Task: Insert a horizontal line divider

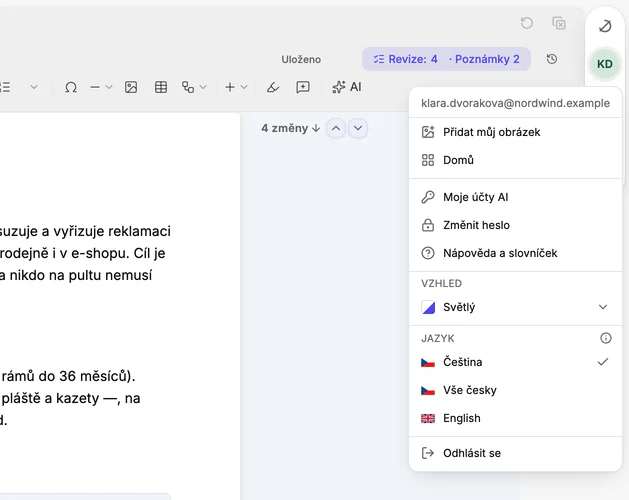Action: tap(95, 87)
